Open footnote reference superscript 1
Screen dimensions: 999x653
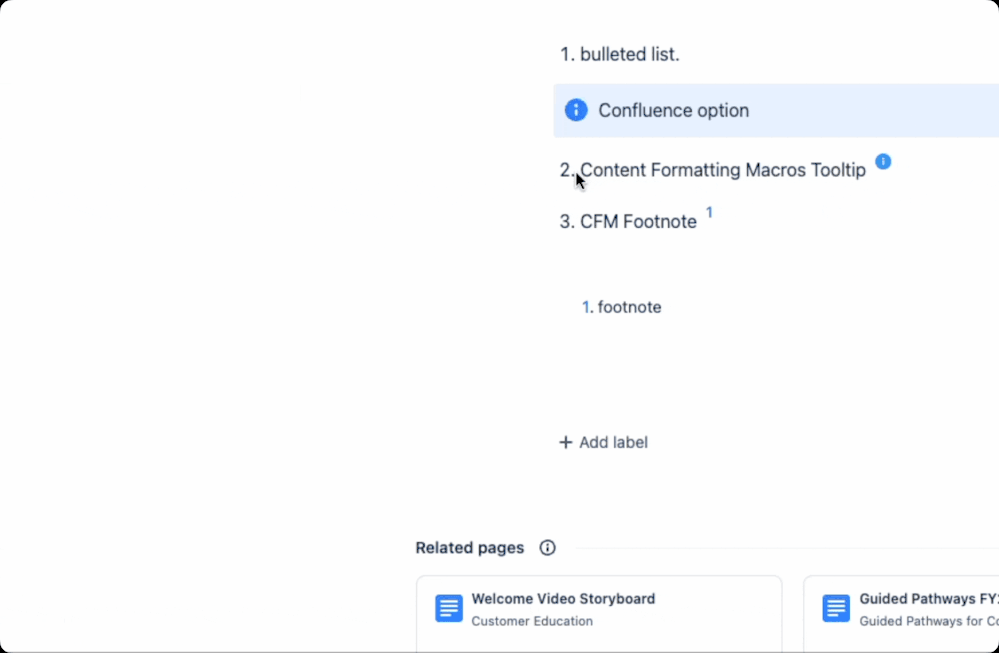[x=709, y=212]
